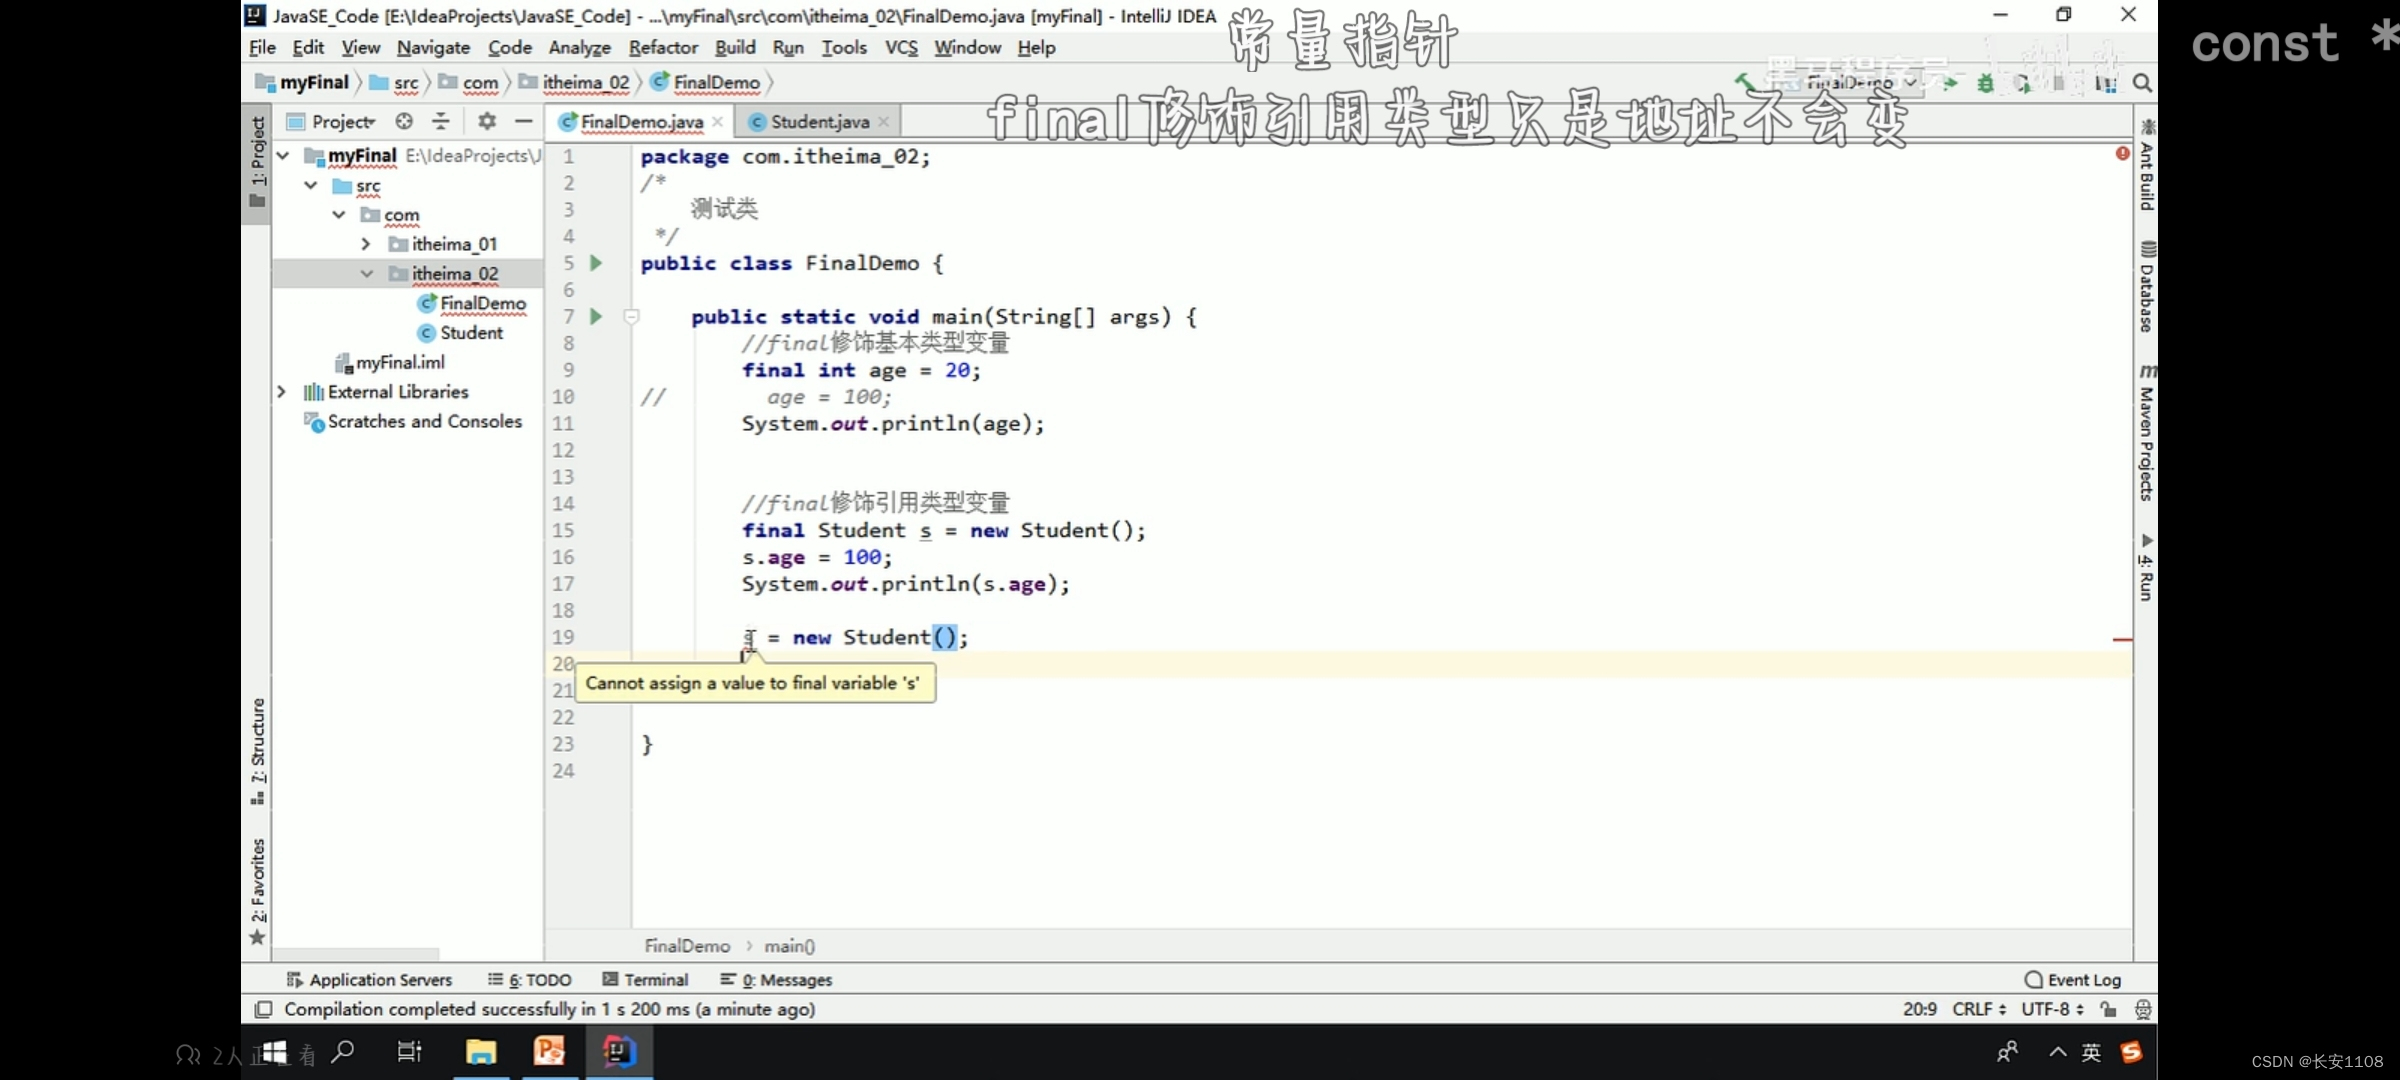The height and width of the screenshot is (1080, 2400).
Task: Open Search Everywhere magnifier icon
Action: 2142,83
